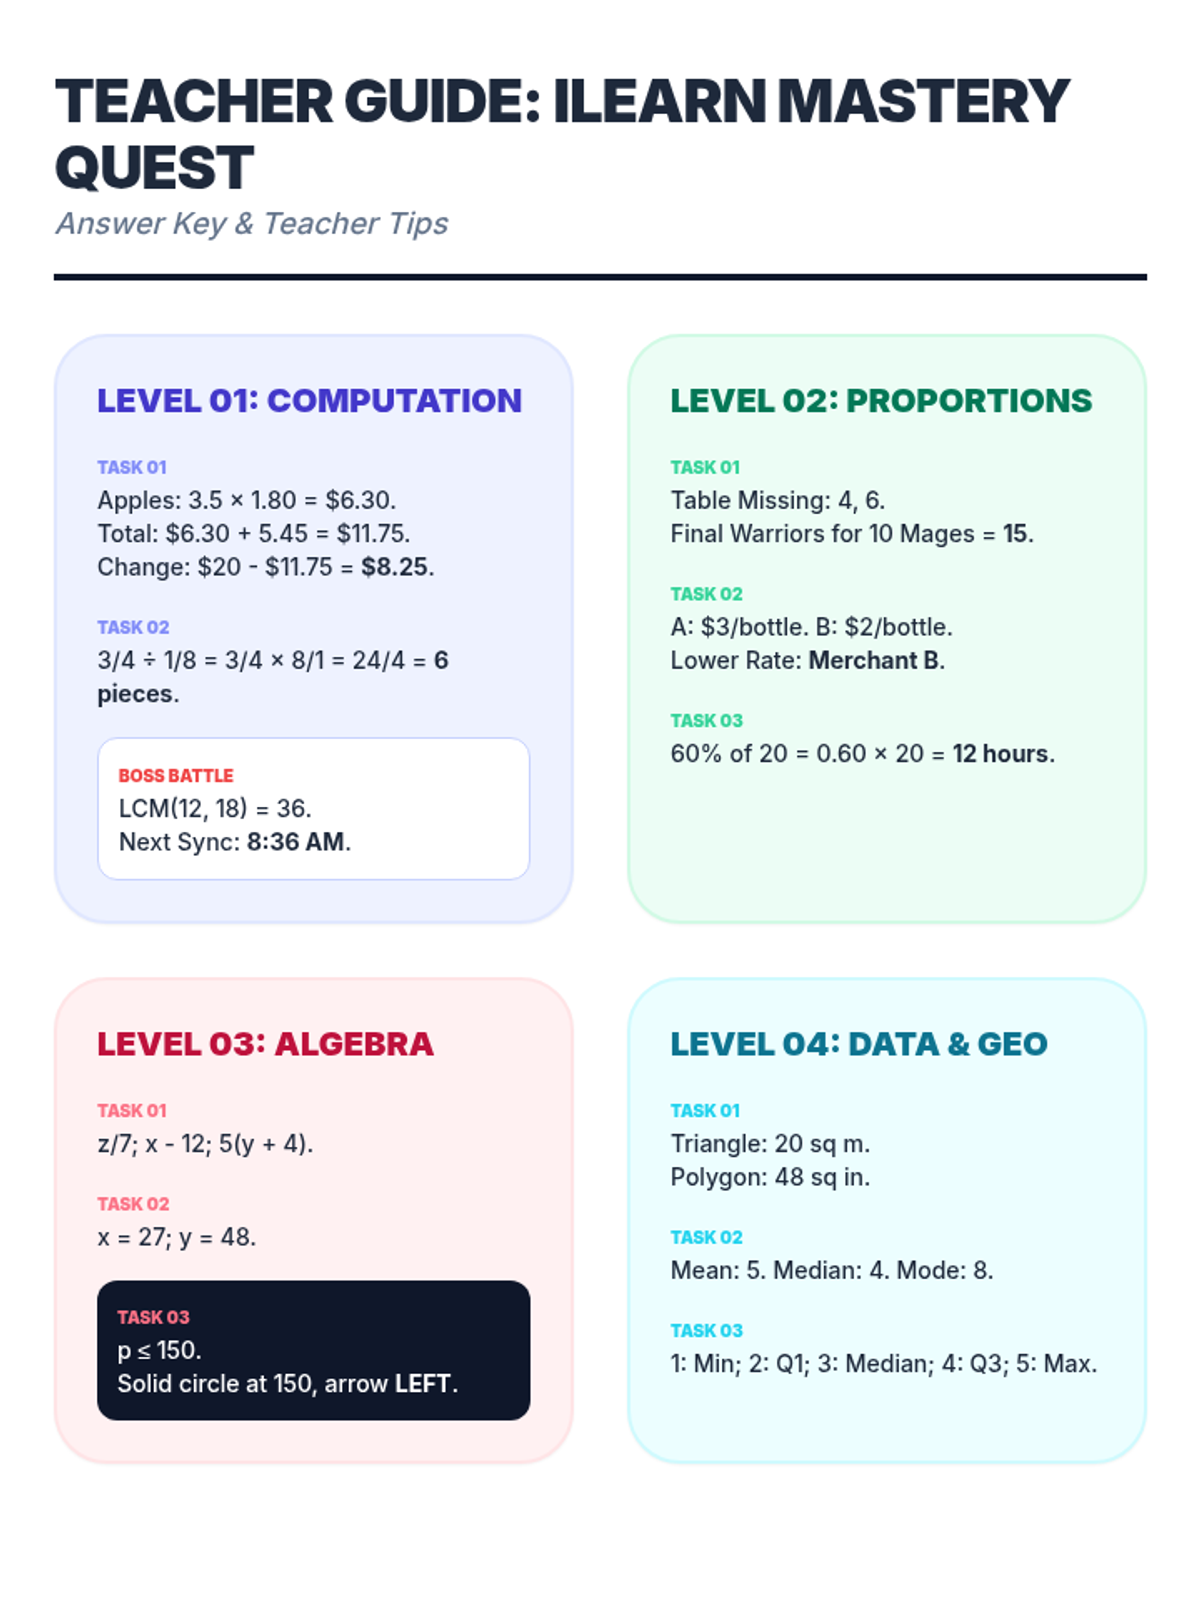Click the dark Task 03 algebra box

313,1350
